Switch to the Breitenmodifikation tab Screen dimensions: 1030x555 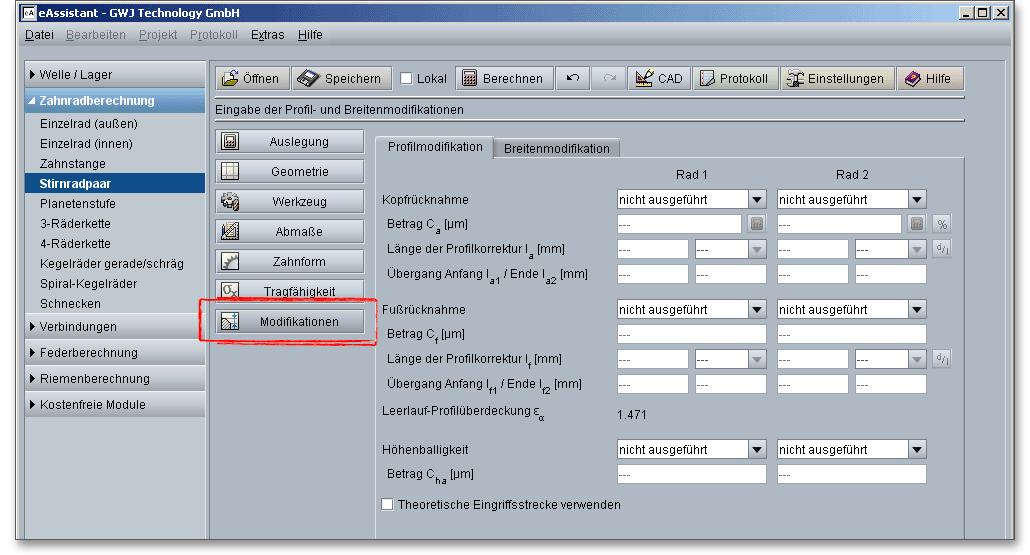556,148
